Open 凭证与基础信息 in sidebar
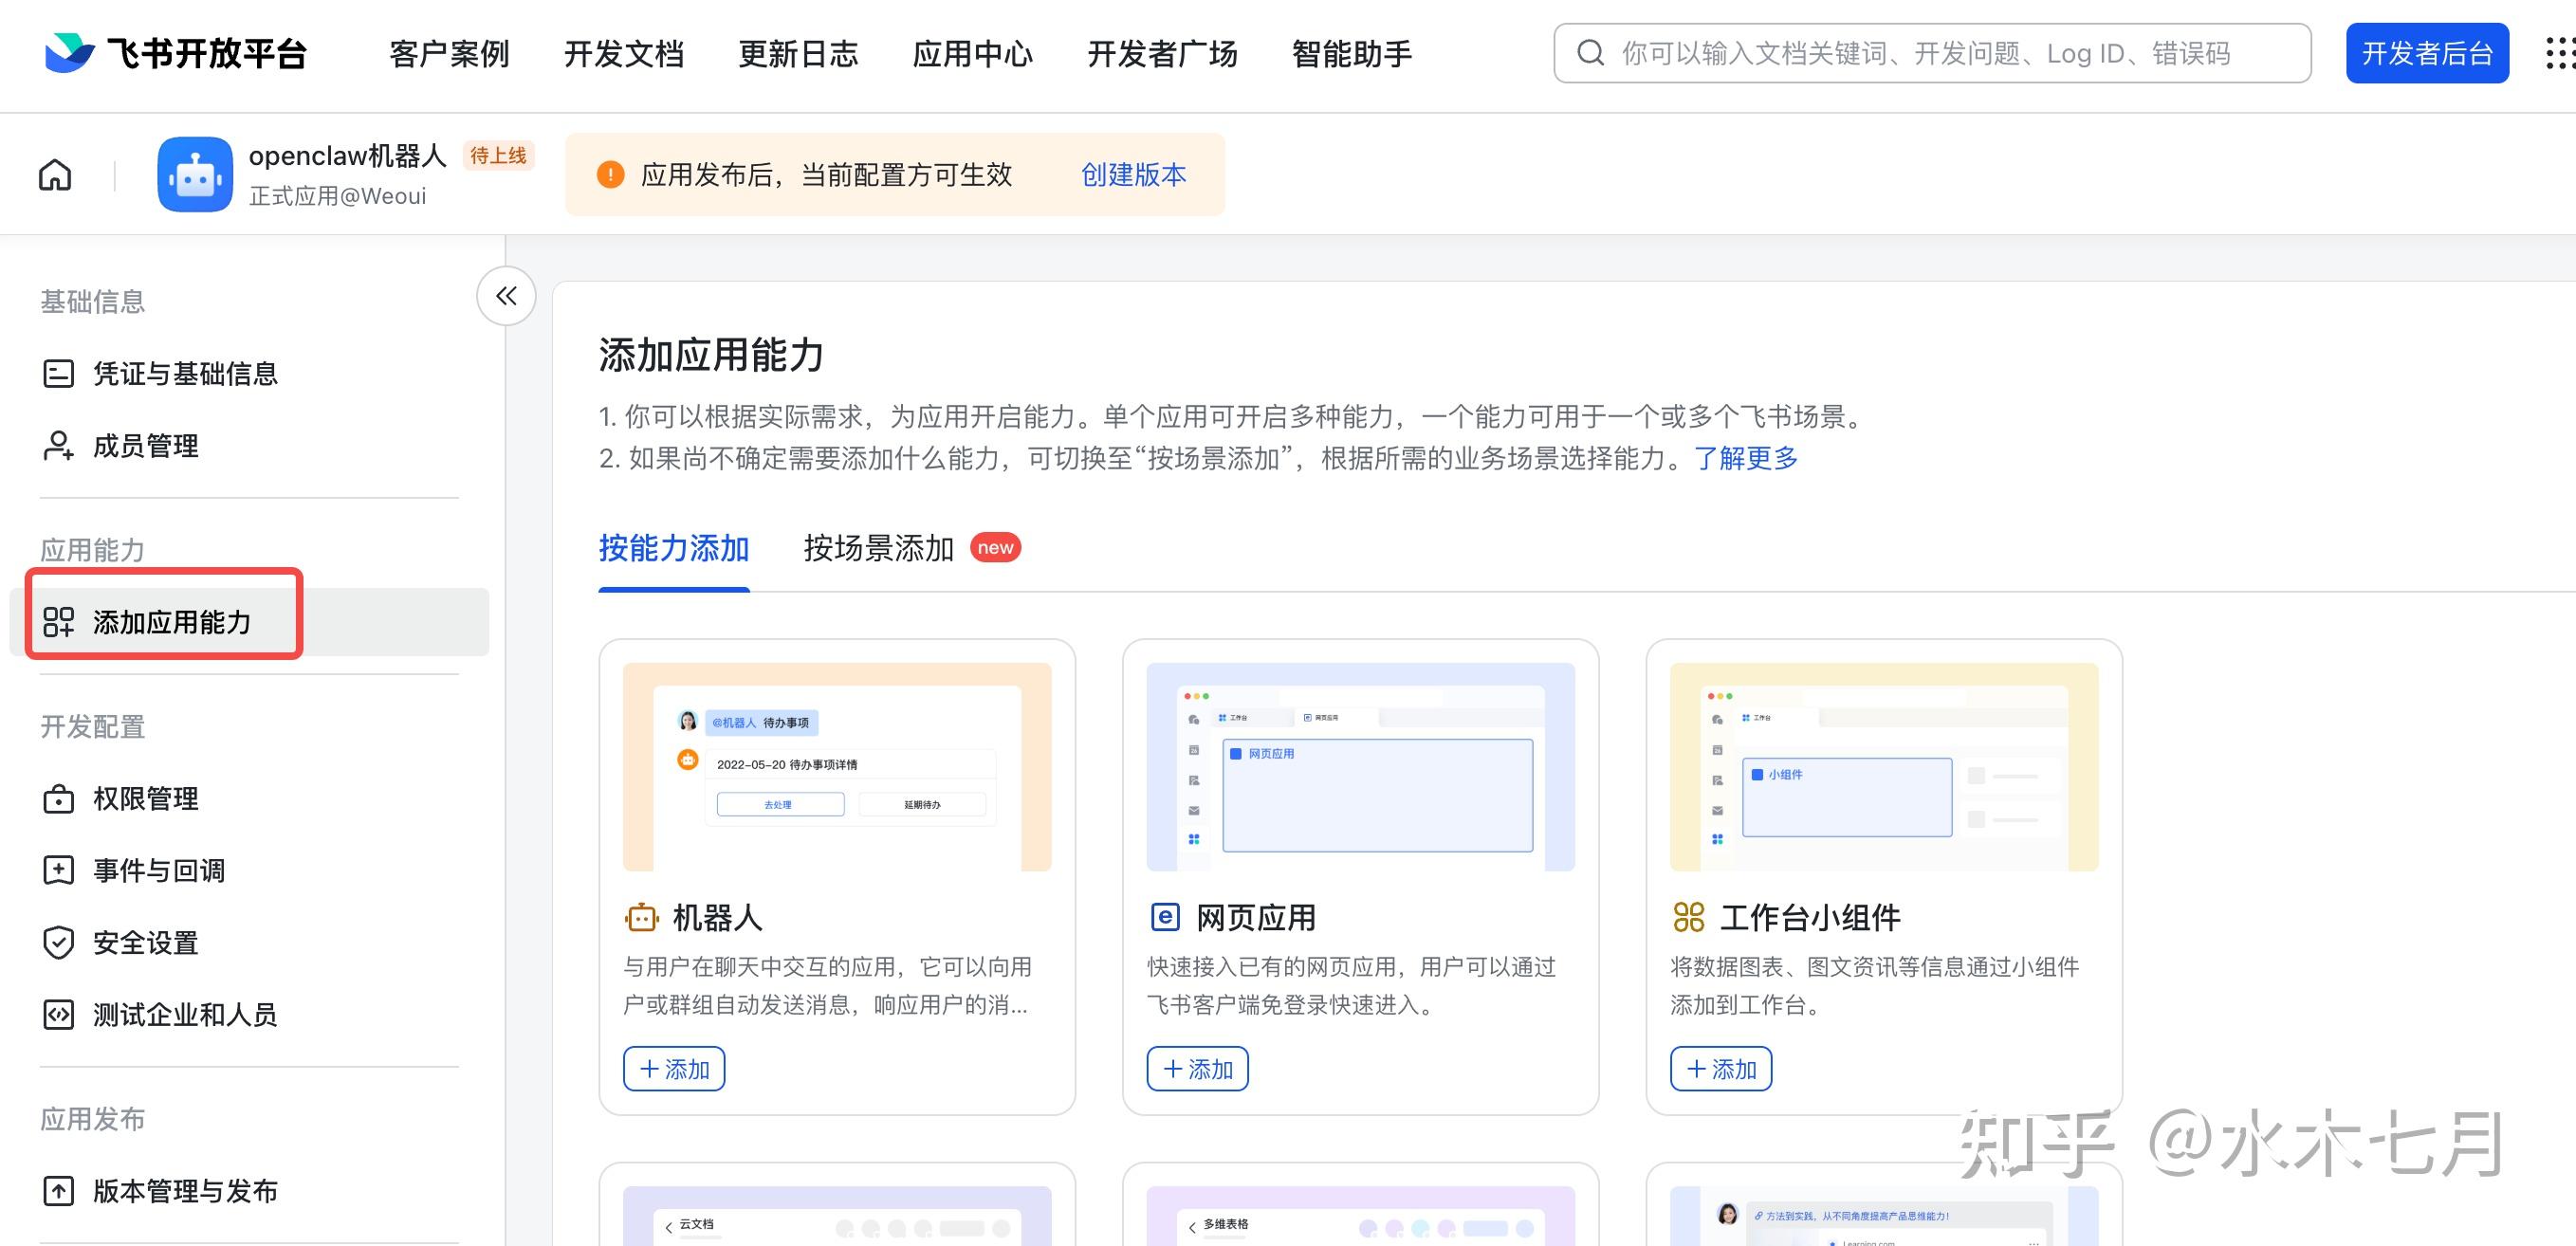The height and width of the screenshot is (1246, 2576). [x=184, y=374]
